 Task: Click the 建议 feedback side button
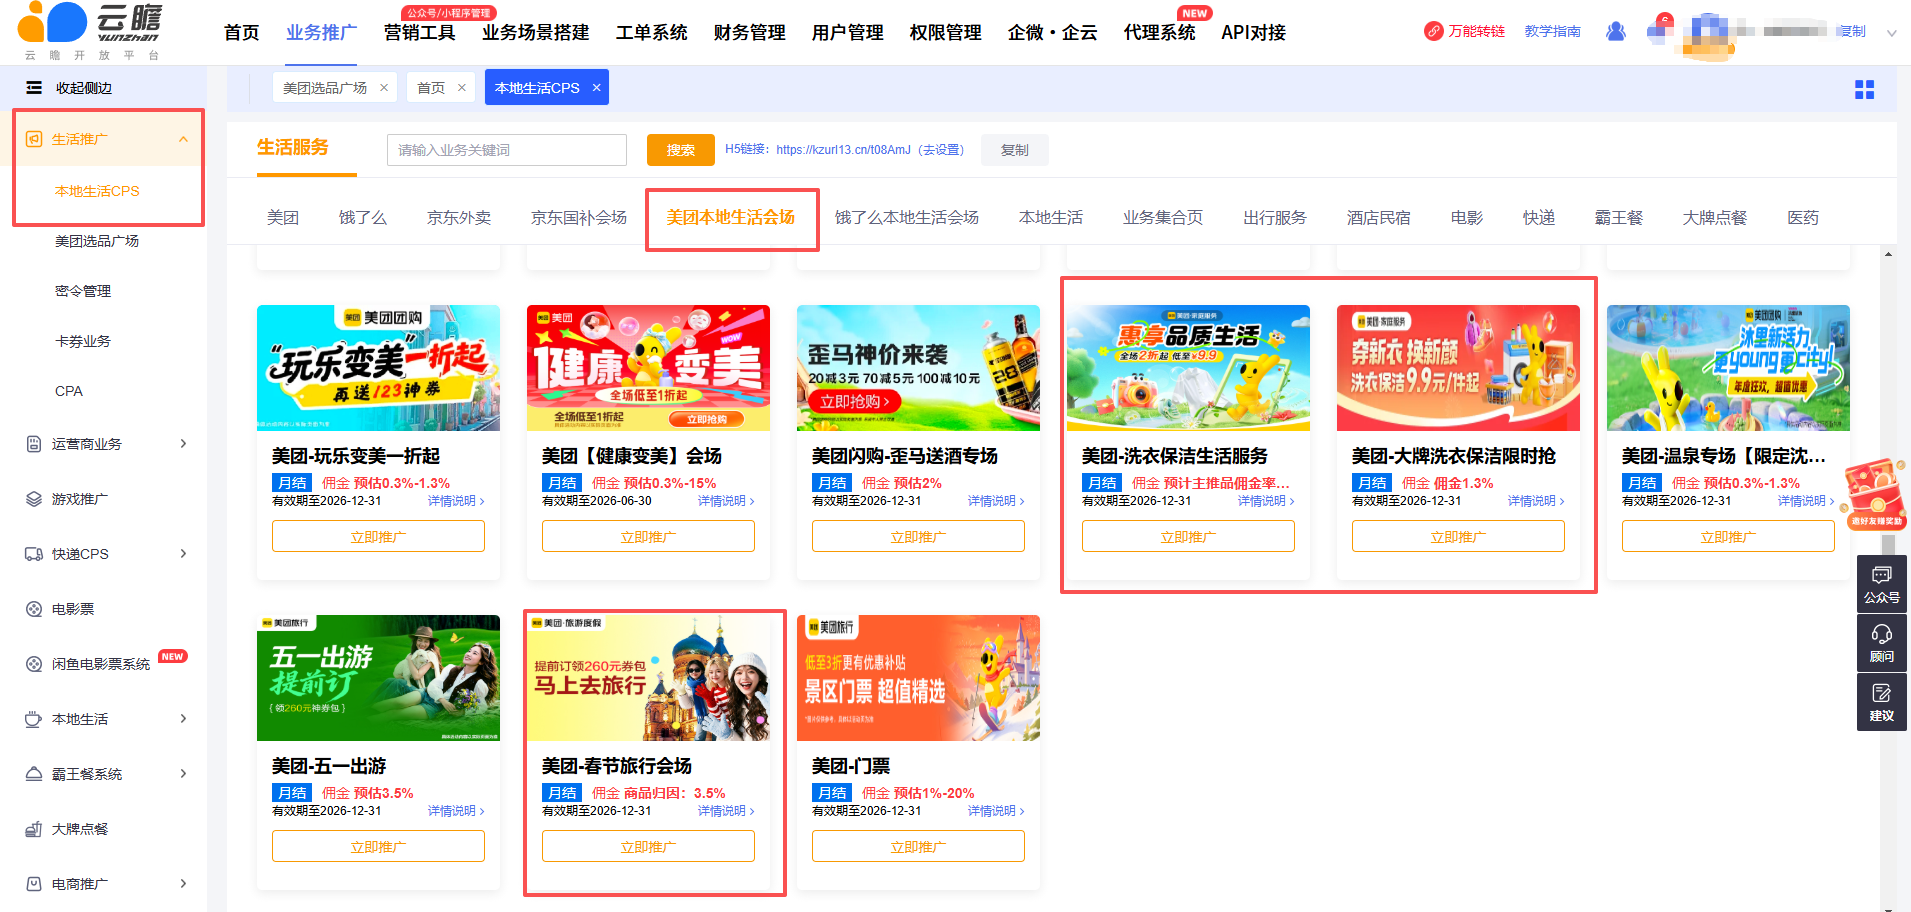[x=1881, y=702]
